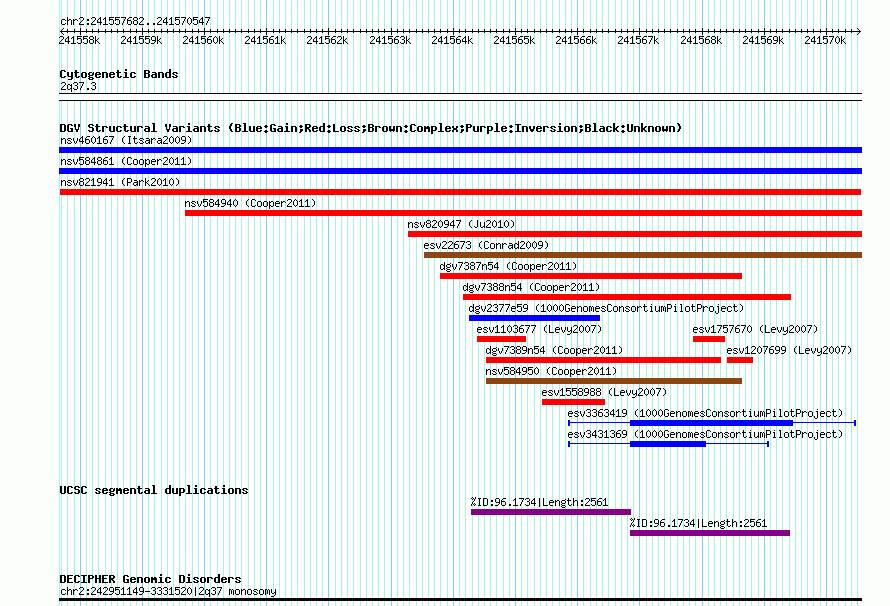Click the brown nsv584950 (Cooper2011) bar
Viewport: 890px width, 606px height.
(x=614, y=381)
